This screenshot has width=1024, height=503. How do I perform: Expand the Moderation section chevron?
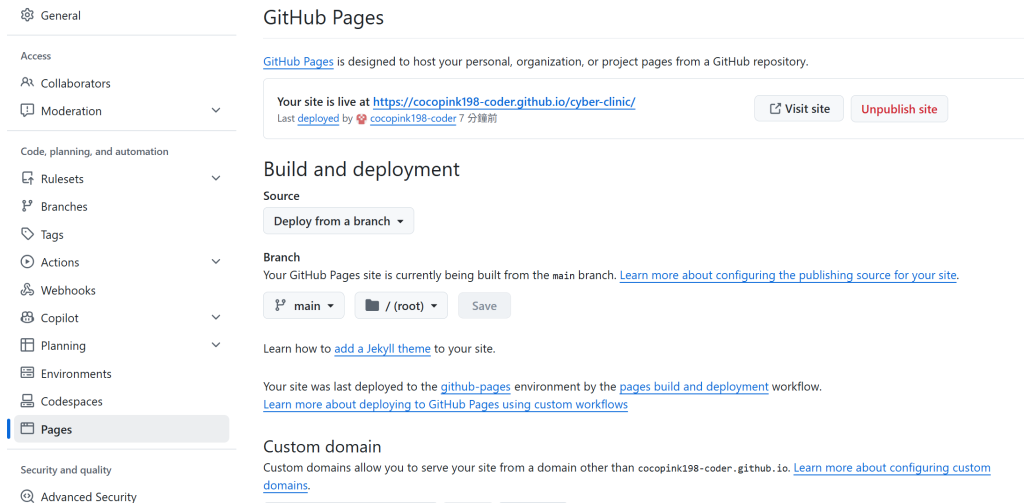point(216,110)
